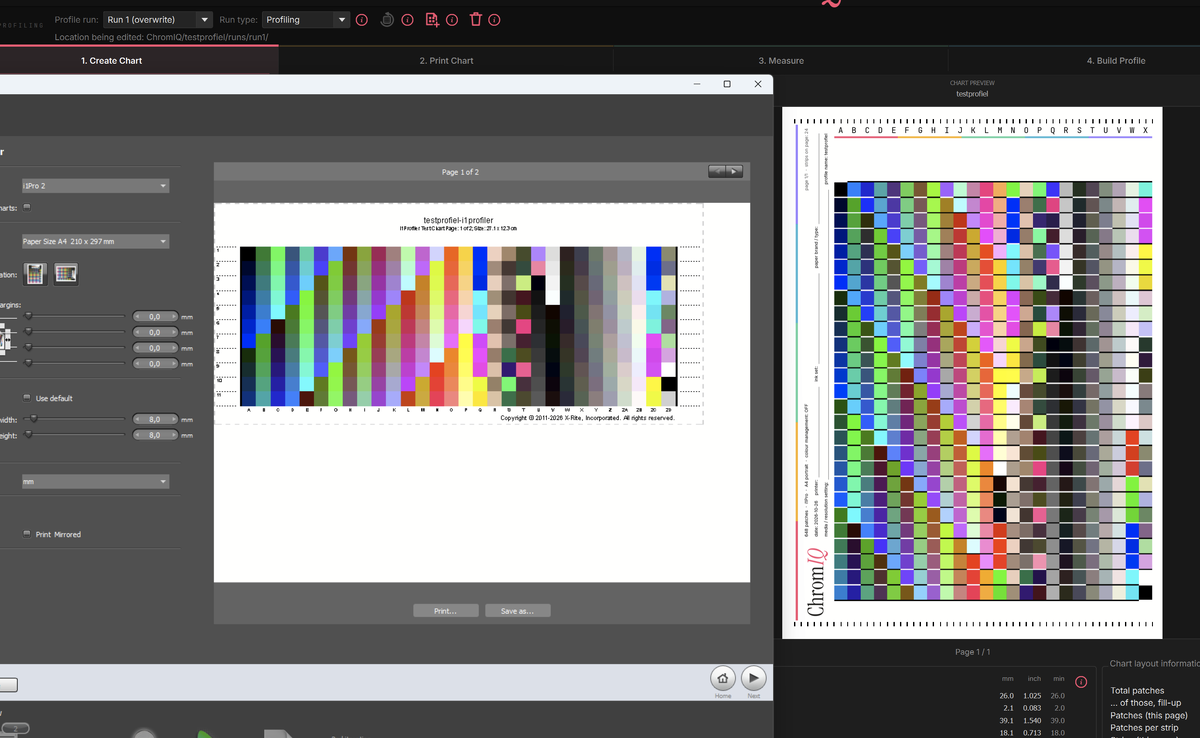Click the portrait orientation chart icon
Viewport: 1200px width, 738px height.
click(x=36, y=273)
